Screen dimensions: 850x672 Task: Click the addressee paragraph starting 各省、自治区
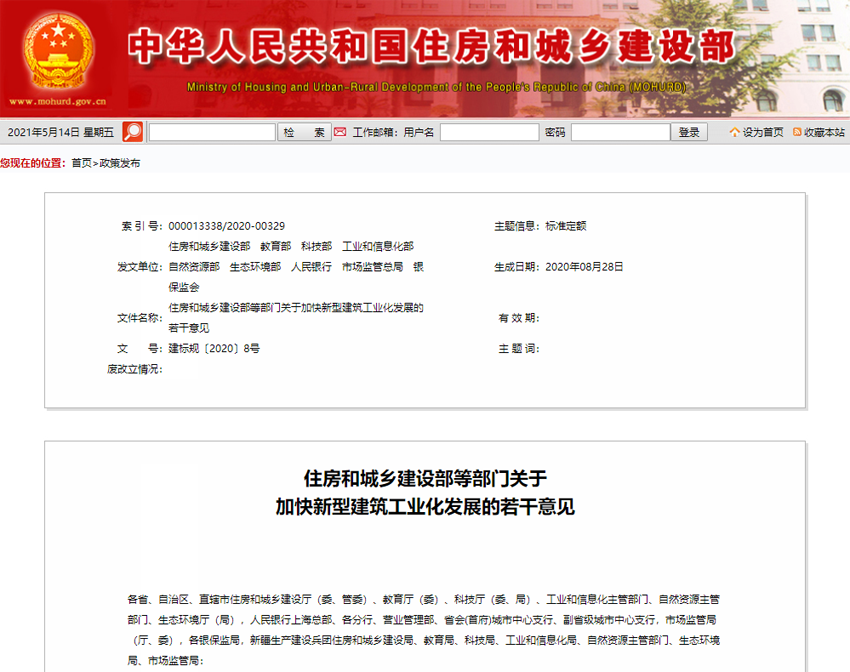(x=423, y=630)
